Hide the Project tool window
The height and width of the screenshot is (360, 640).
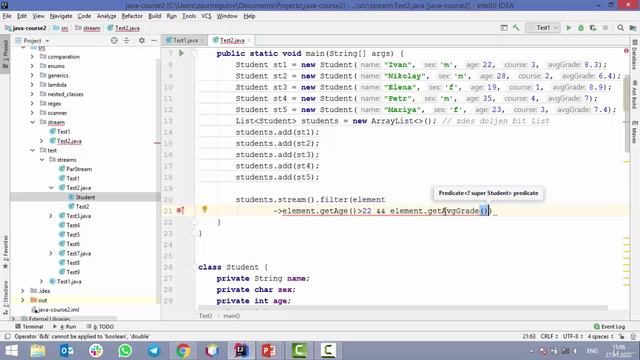[154, 40]
